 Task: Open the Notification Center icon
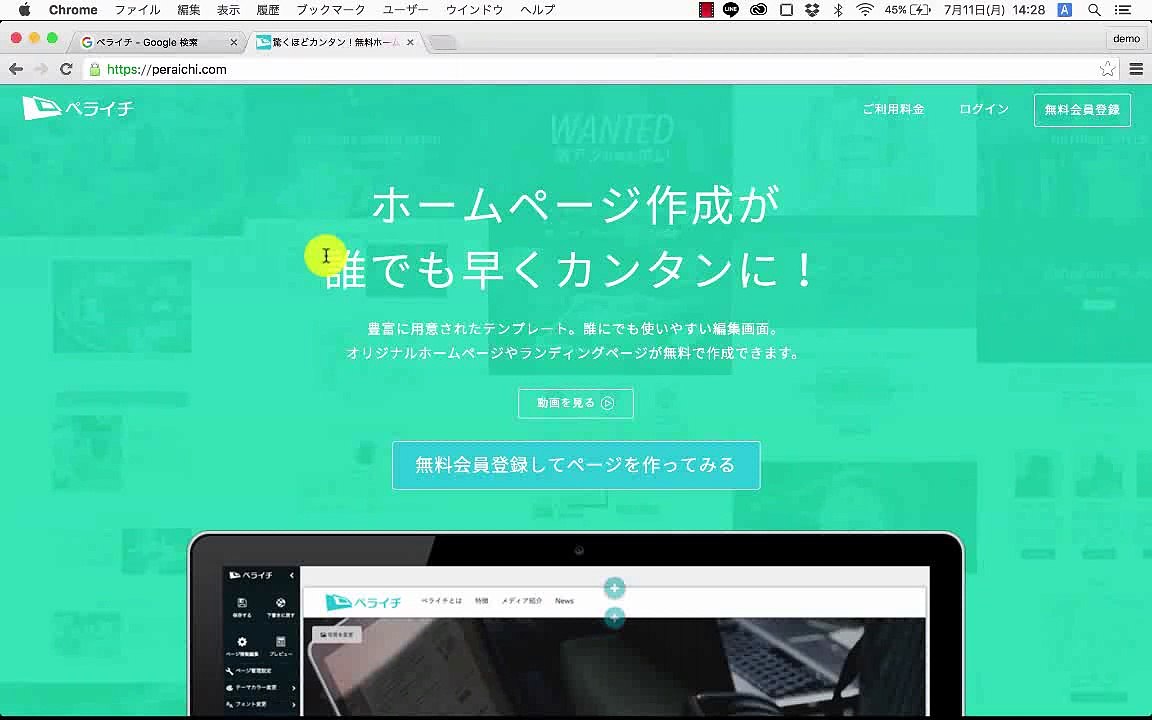1123,10
